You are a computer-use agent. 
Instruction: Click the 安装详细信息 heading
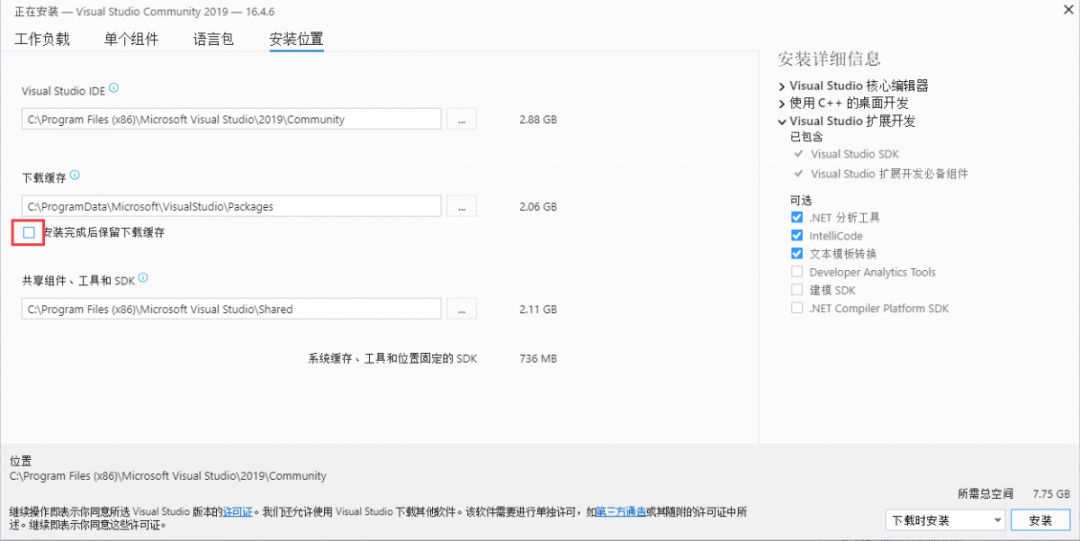(x=829, y=59)
